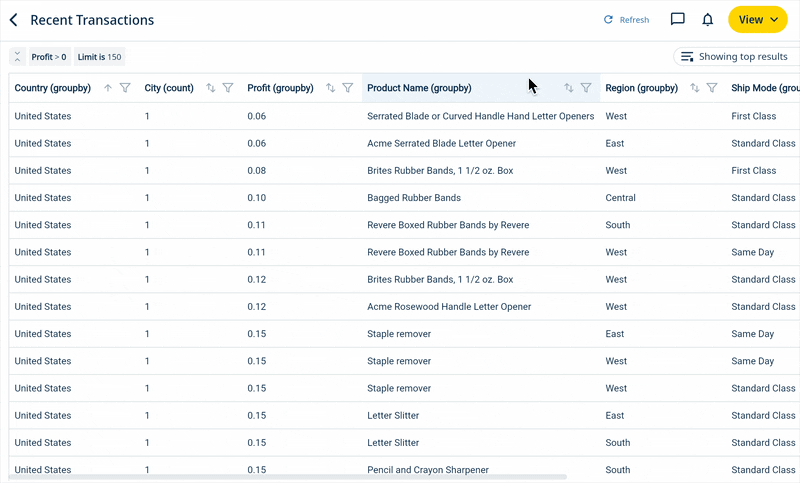Open notifications bell icon
Viewport: 800px width, 483px height.
pyautogui.click(x=708, y=19)
